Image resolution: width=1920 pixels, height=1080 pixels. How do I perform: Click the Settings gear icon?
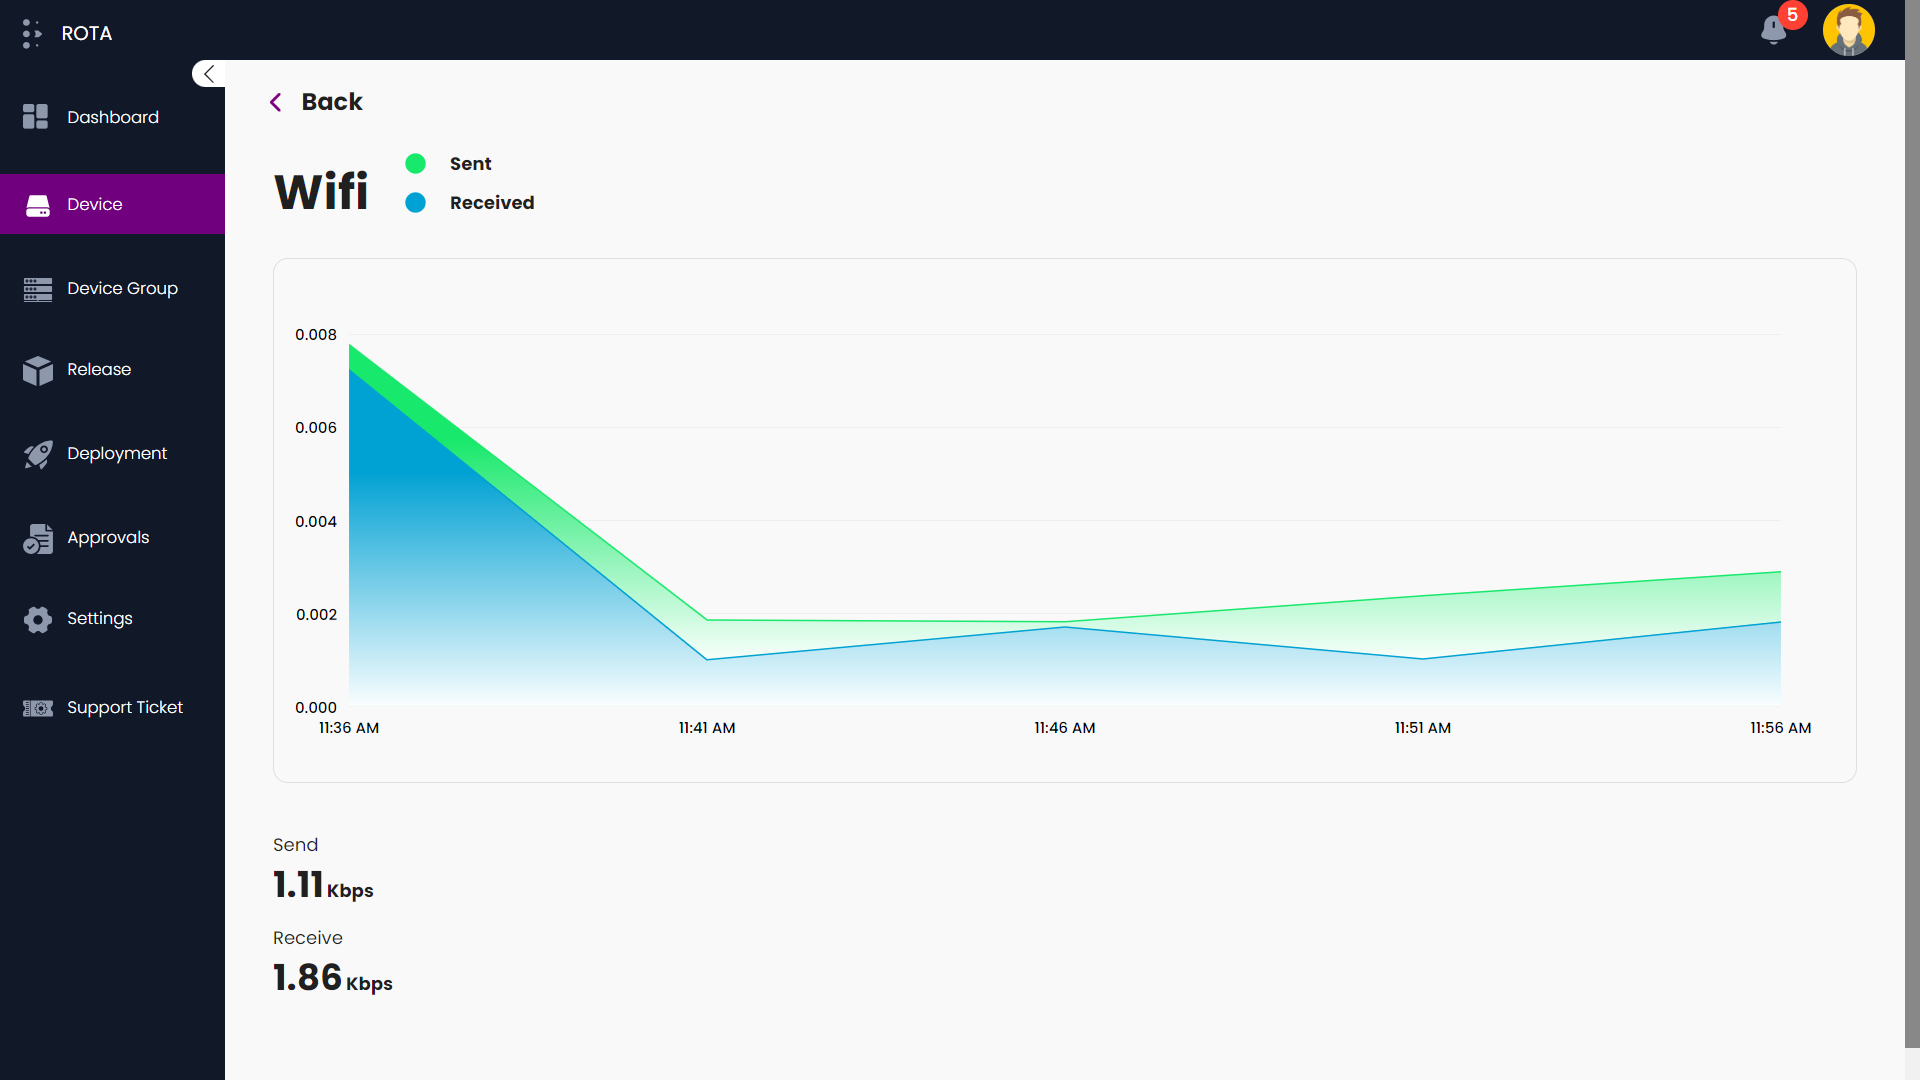tap(38, 619)
